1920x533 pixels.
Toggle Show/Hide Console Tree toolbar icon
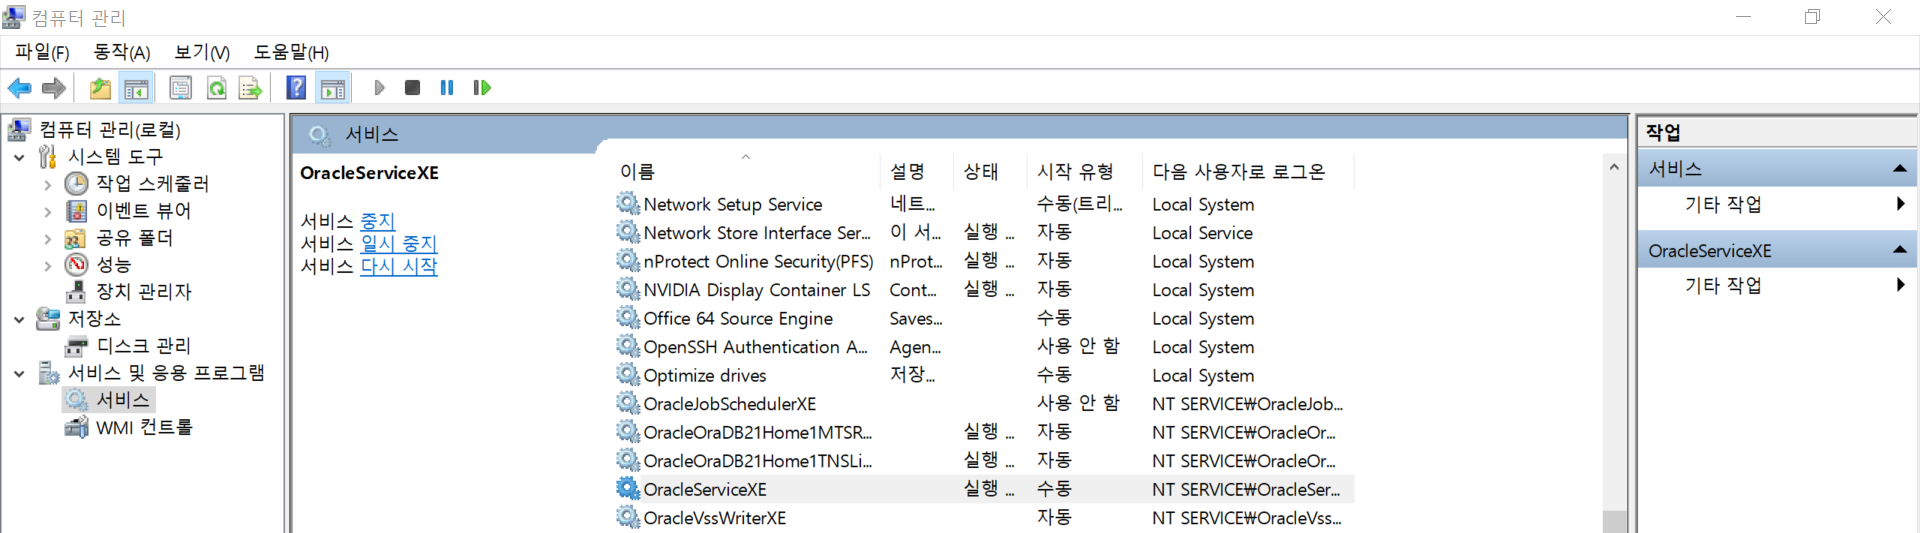136,88
